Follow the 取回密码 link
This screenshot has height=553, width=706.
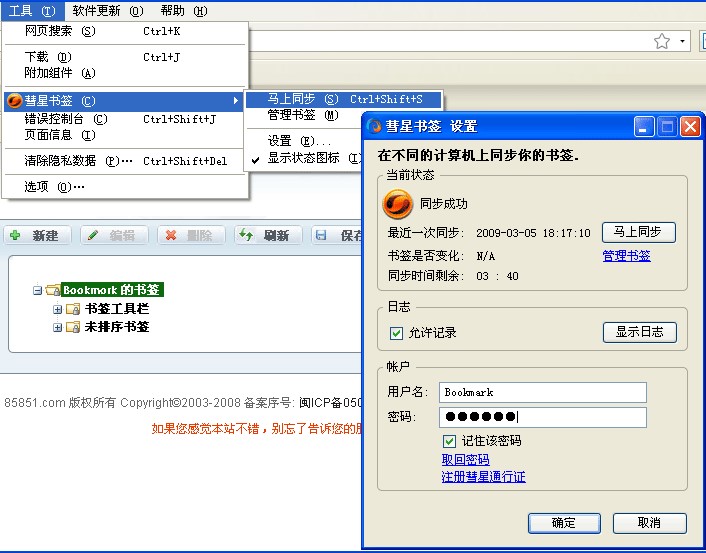(x=465, y=460)
